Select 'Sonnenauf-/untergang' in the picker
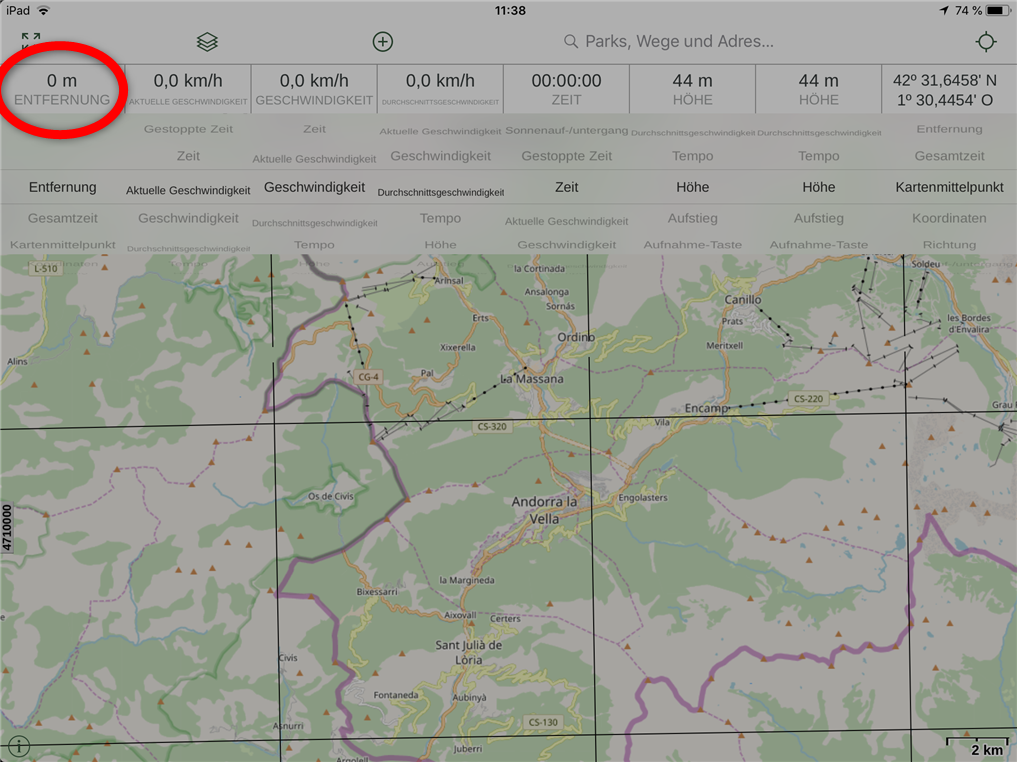This screenshot has height=762, width=1017. pos(566,130)
